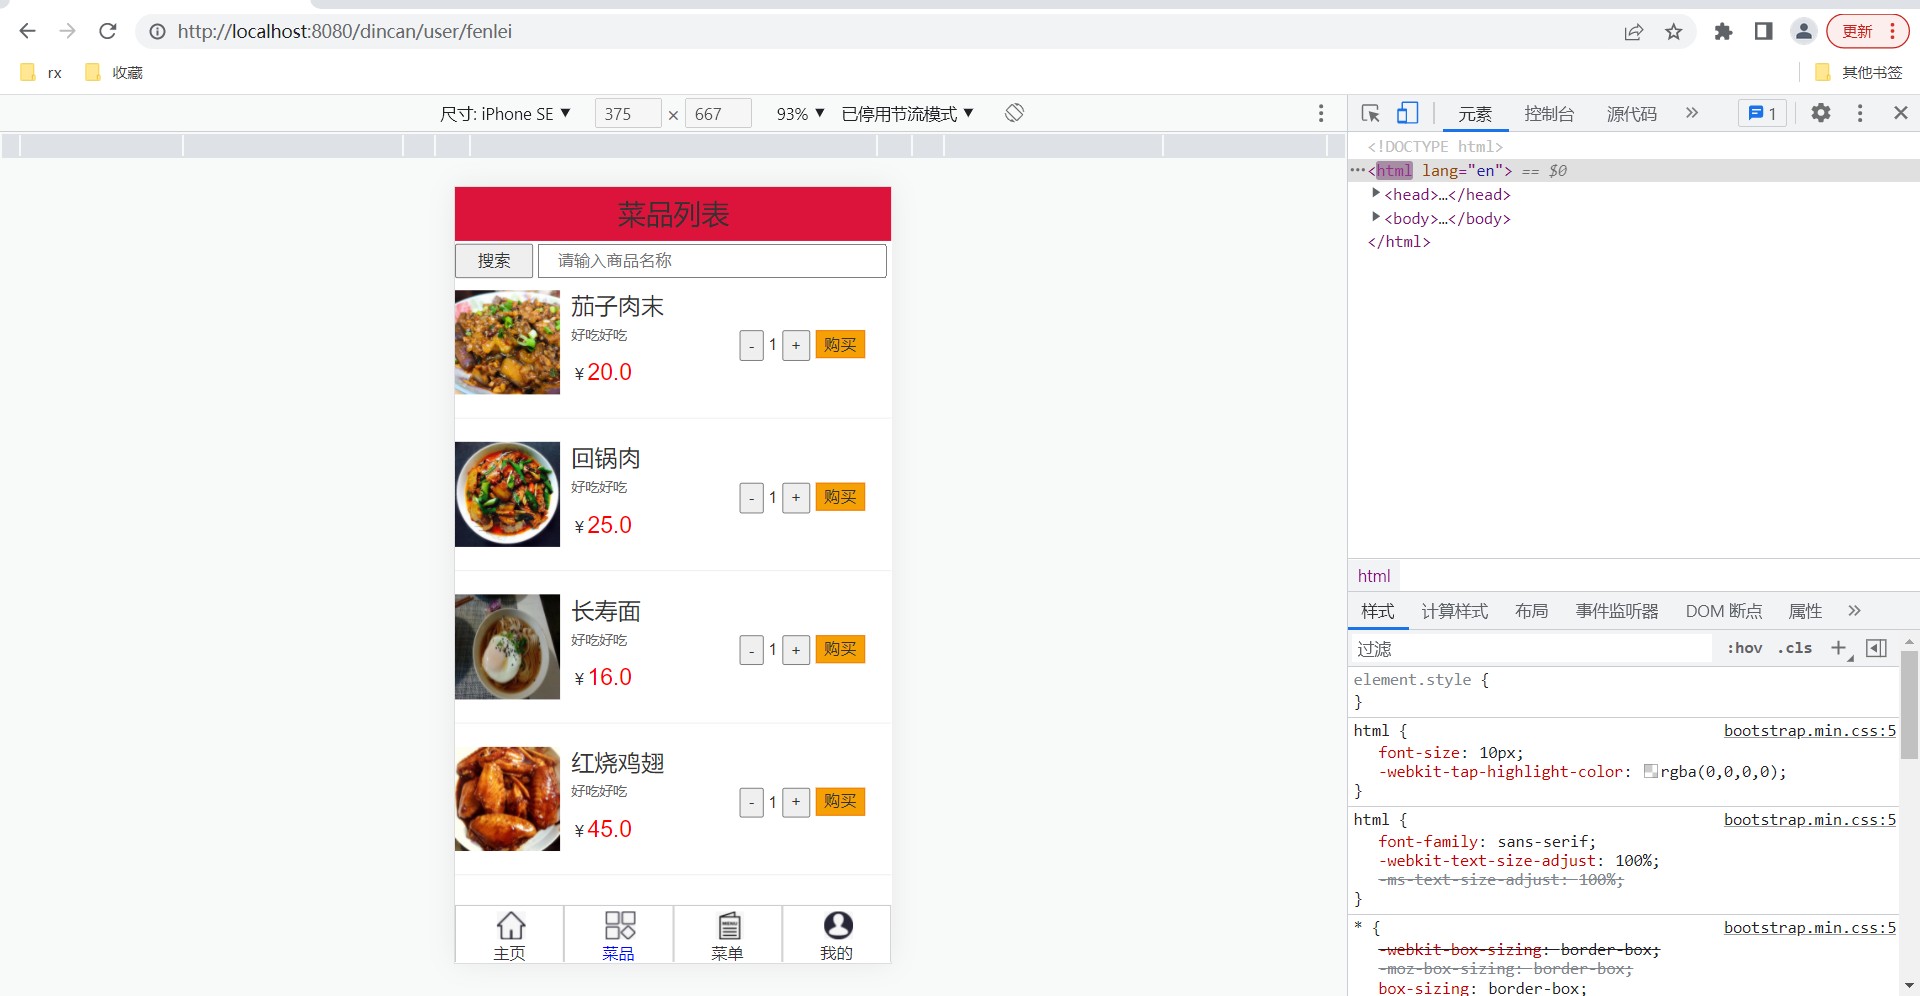Open DevTools customize menu dots

[x=1860, y=113]
